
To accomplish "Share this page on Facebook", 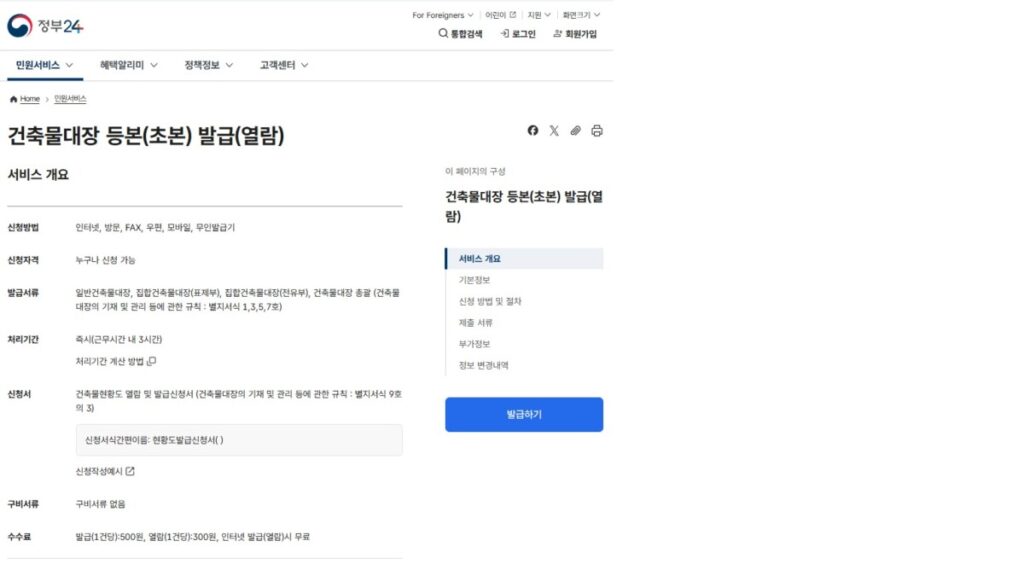I will coord(533,131).
